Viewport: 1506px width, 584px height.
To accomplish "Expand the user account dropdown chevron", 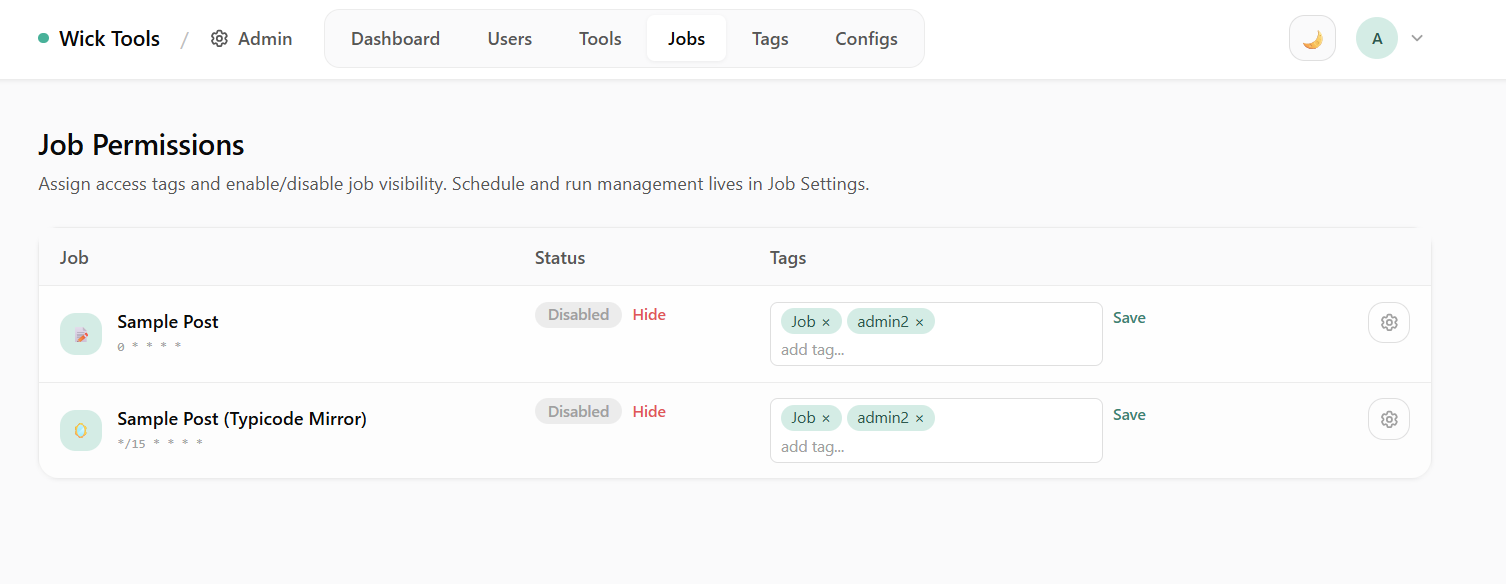I will tap(1417, 39).
